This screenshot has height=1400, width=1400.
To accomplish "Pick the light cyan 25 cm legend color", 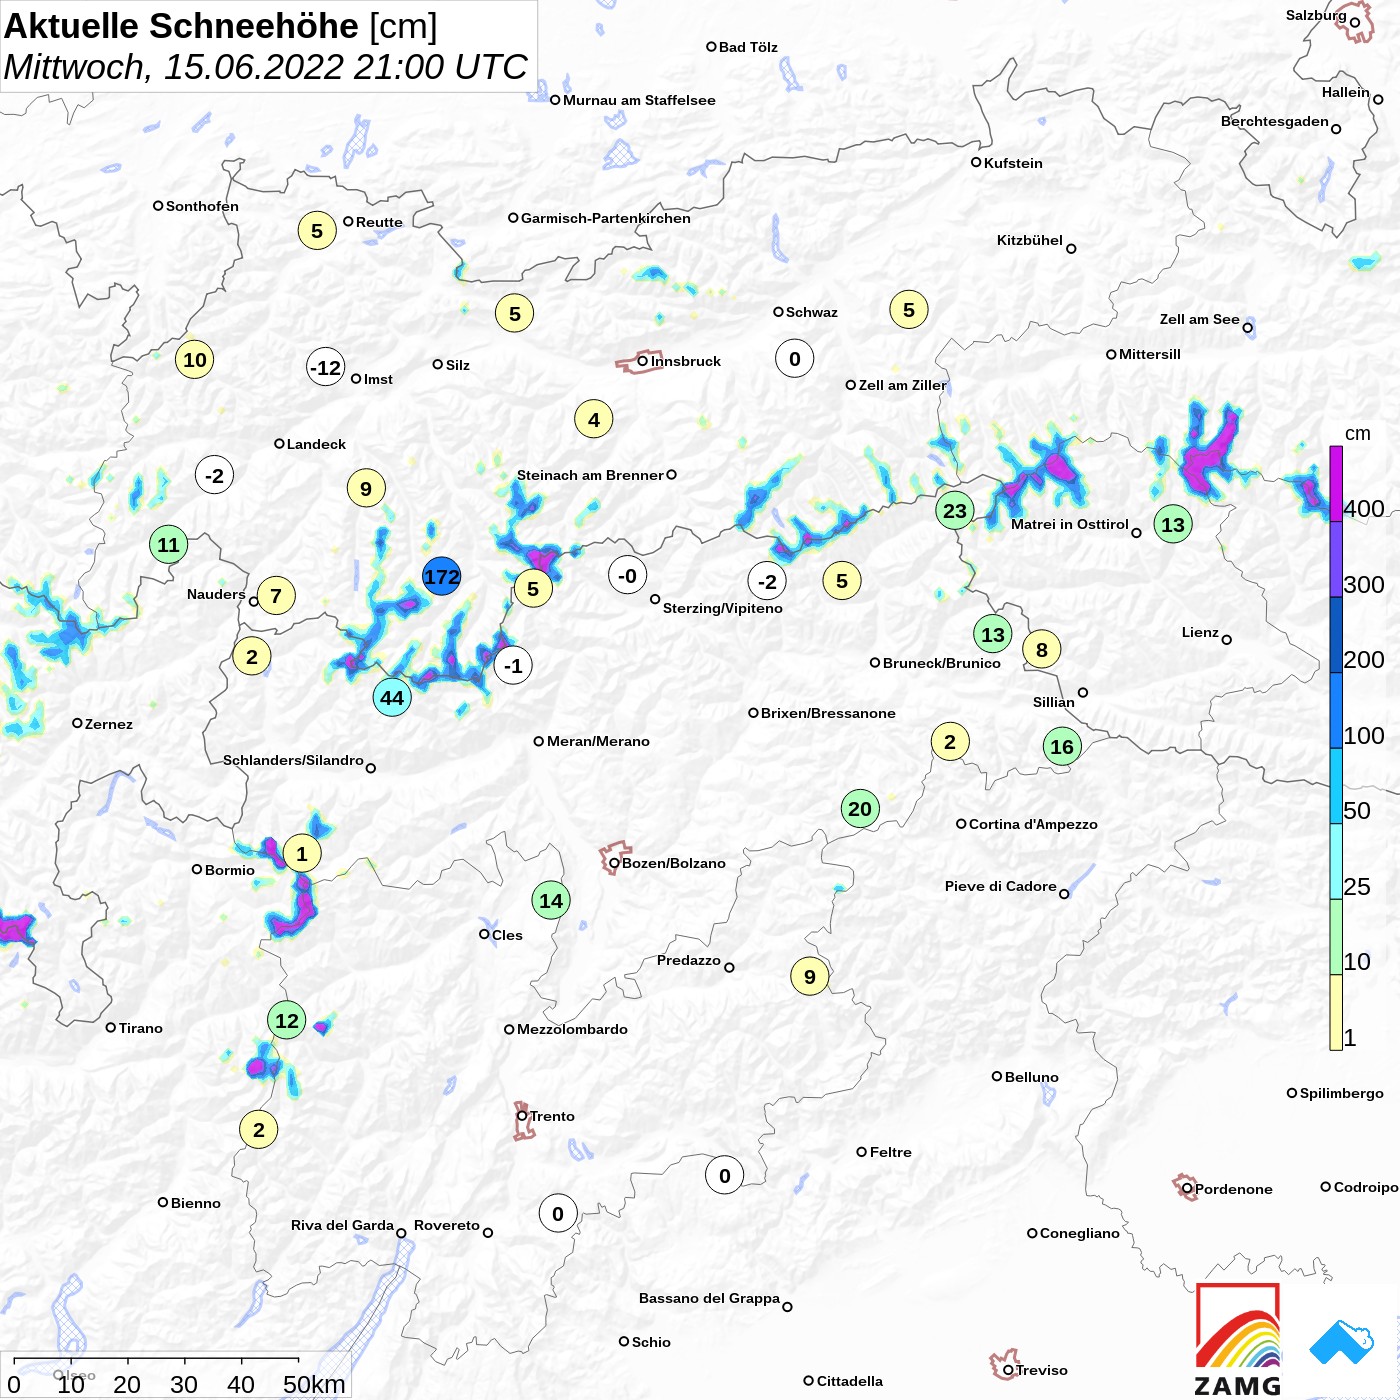I will (1336, 862).
